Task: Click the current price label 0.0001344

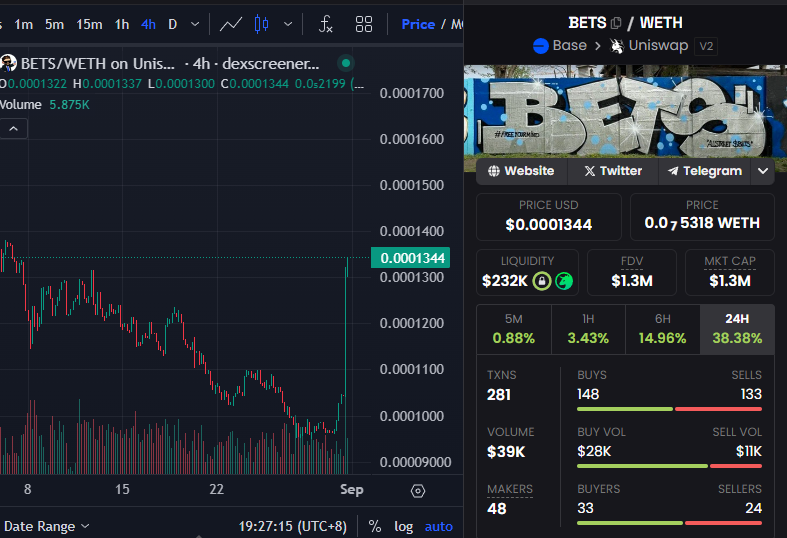Action: pos(411,258)
